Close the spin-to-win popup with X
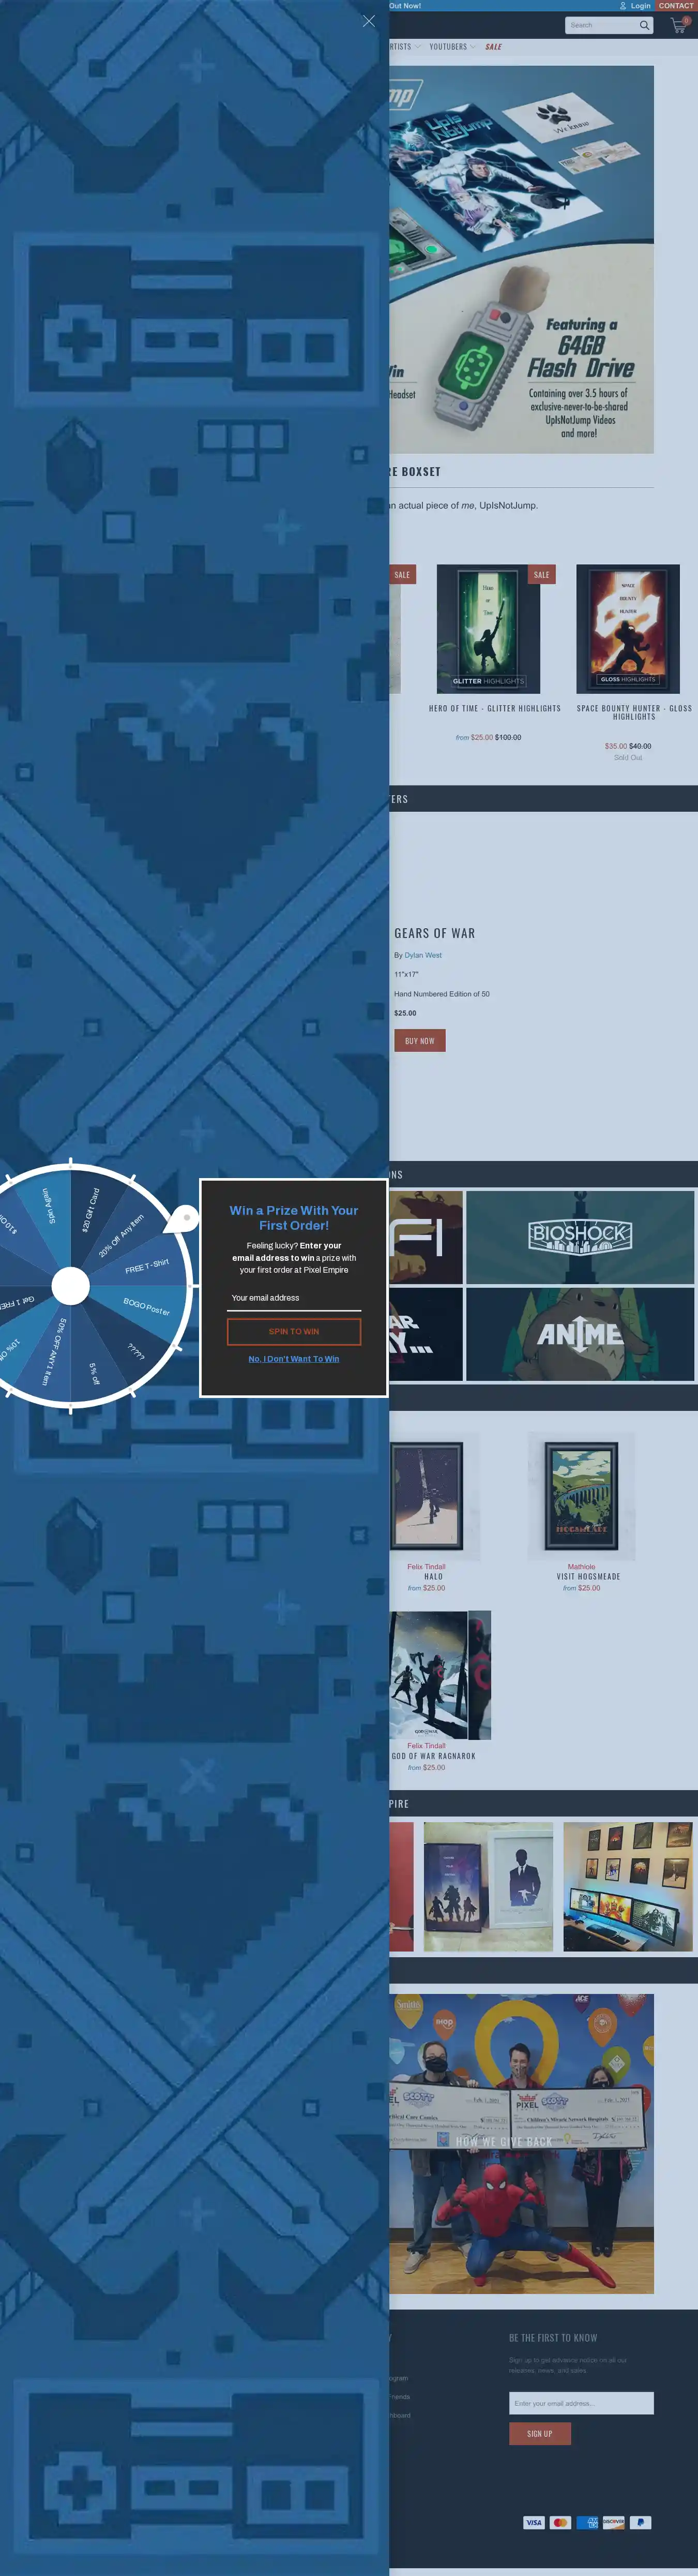This screenshot has width=698, height=2576. coord(368,21)
